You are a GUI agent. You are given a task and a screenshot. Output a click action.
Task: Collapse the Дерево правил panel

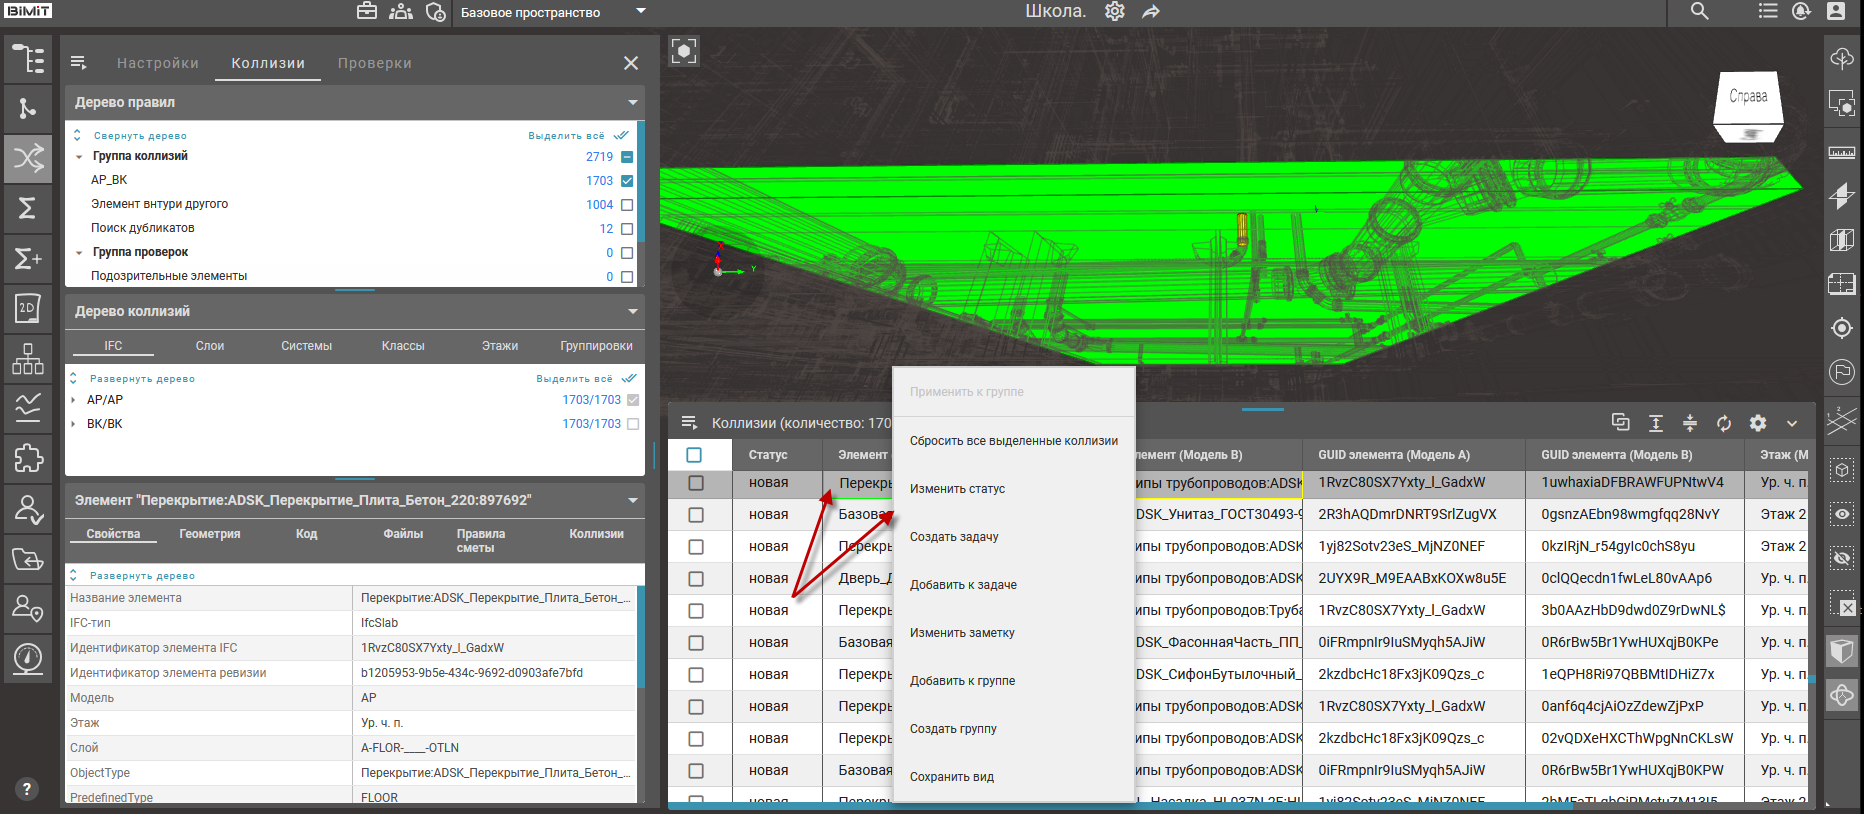tap(632, 103)
